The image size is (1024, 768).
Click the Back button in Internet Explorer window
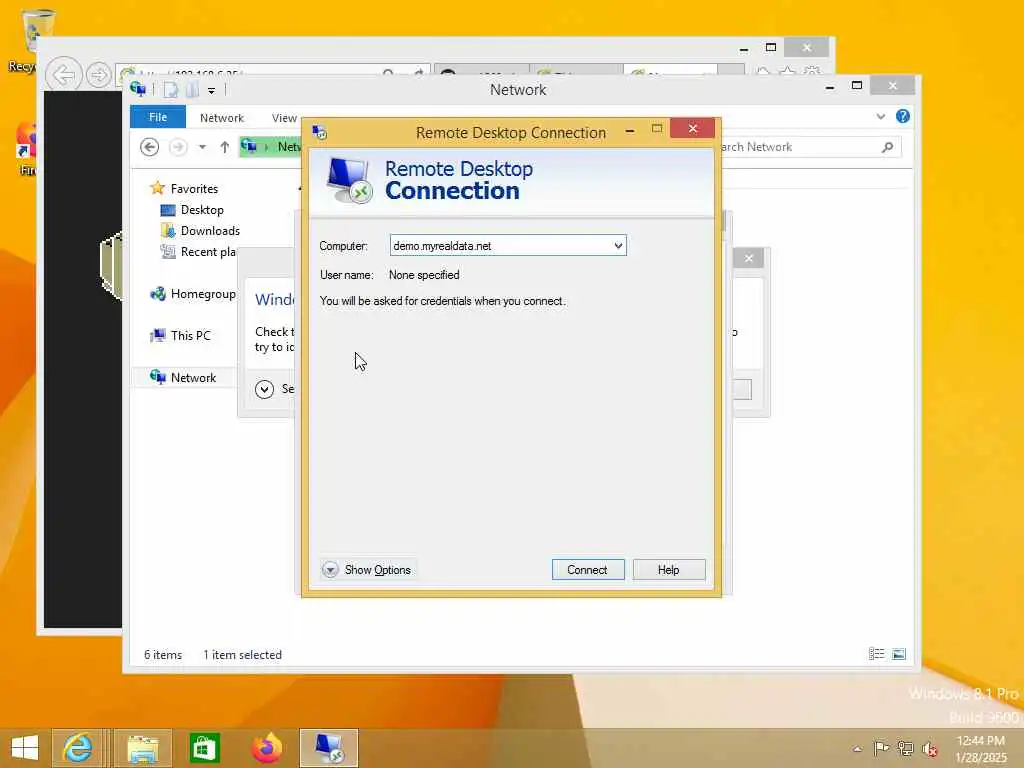64,74
